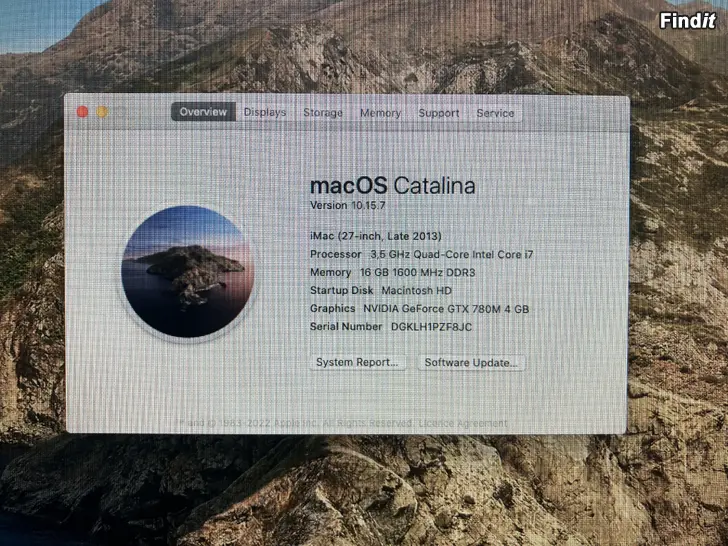
Task: Open the Licence Agreement link
Action: [x=463, y=423]
